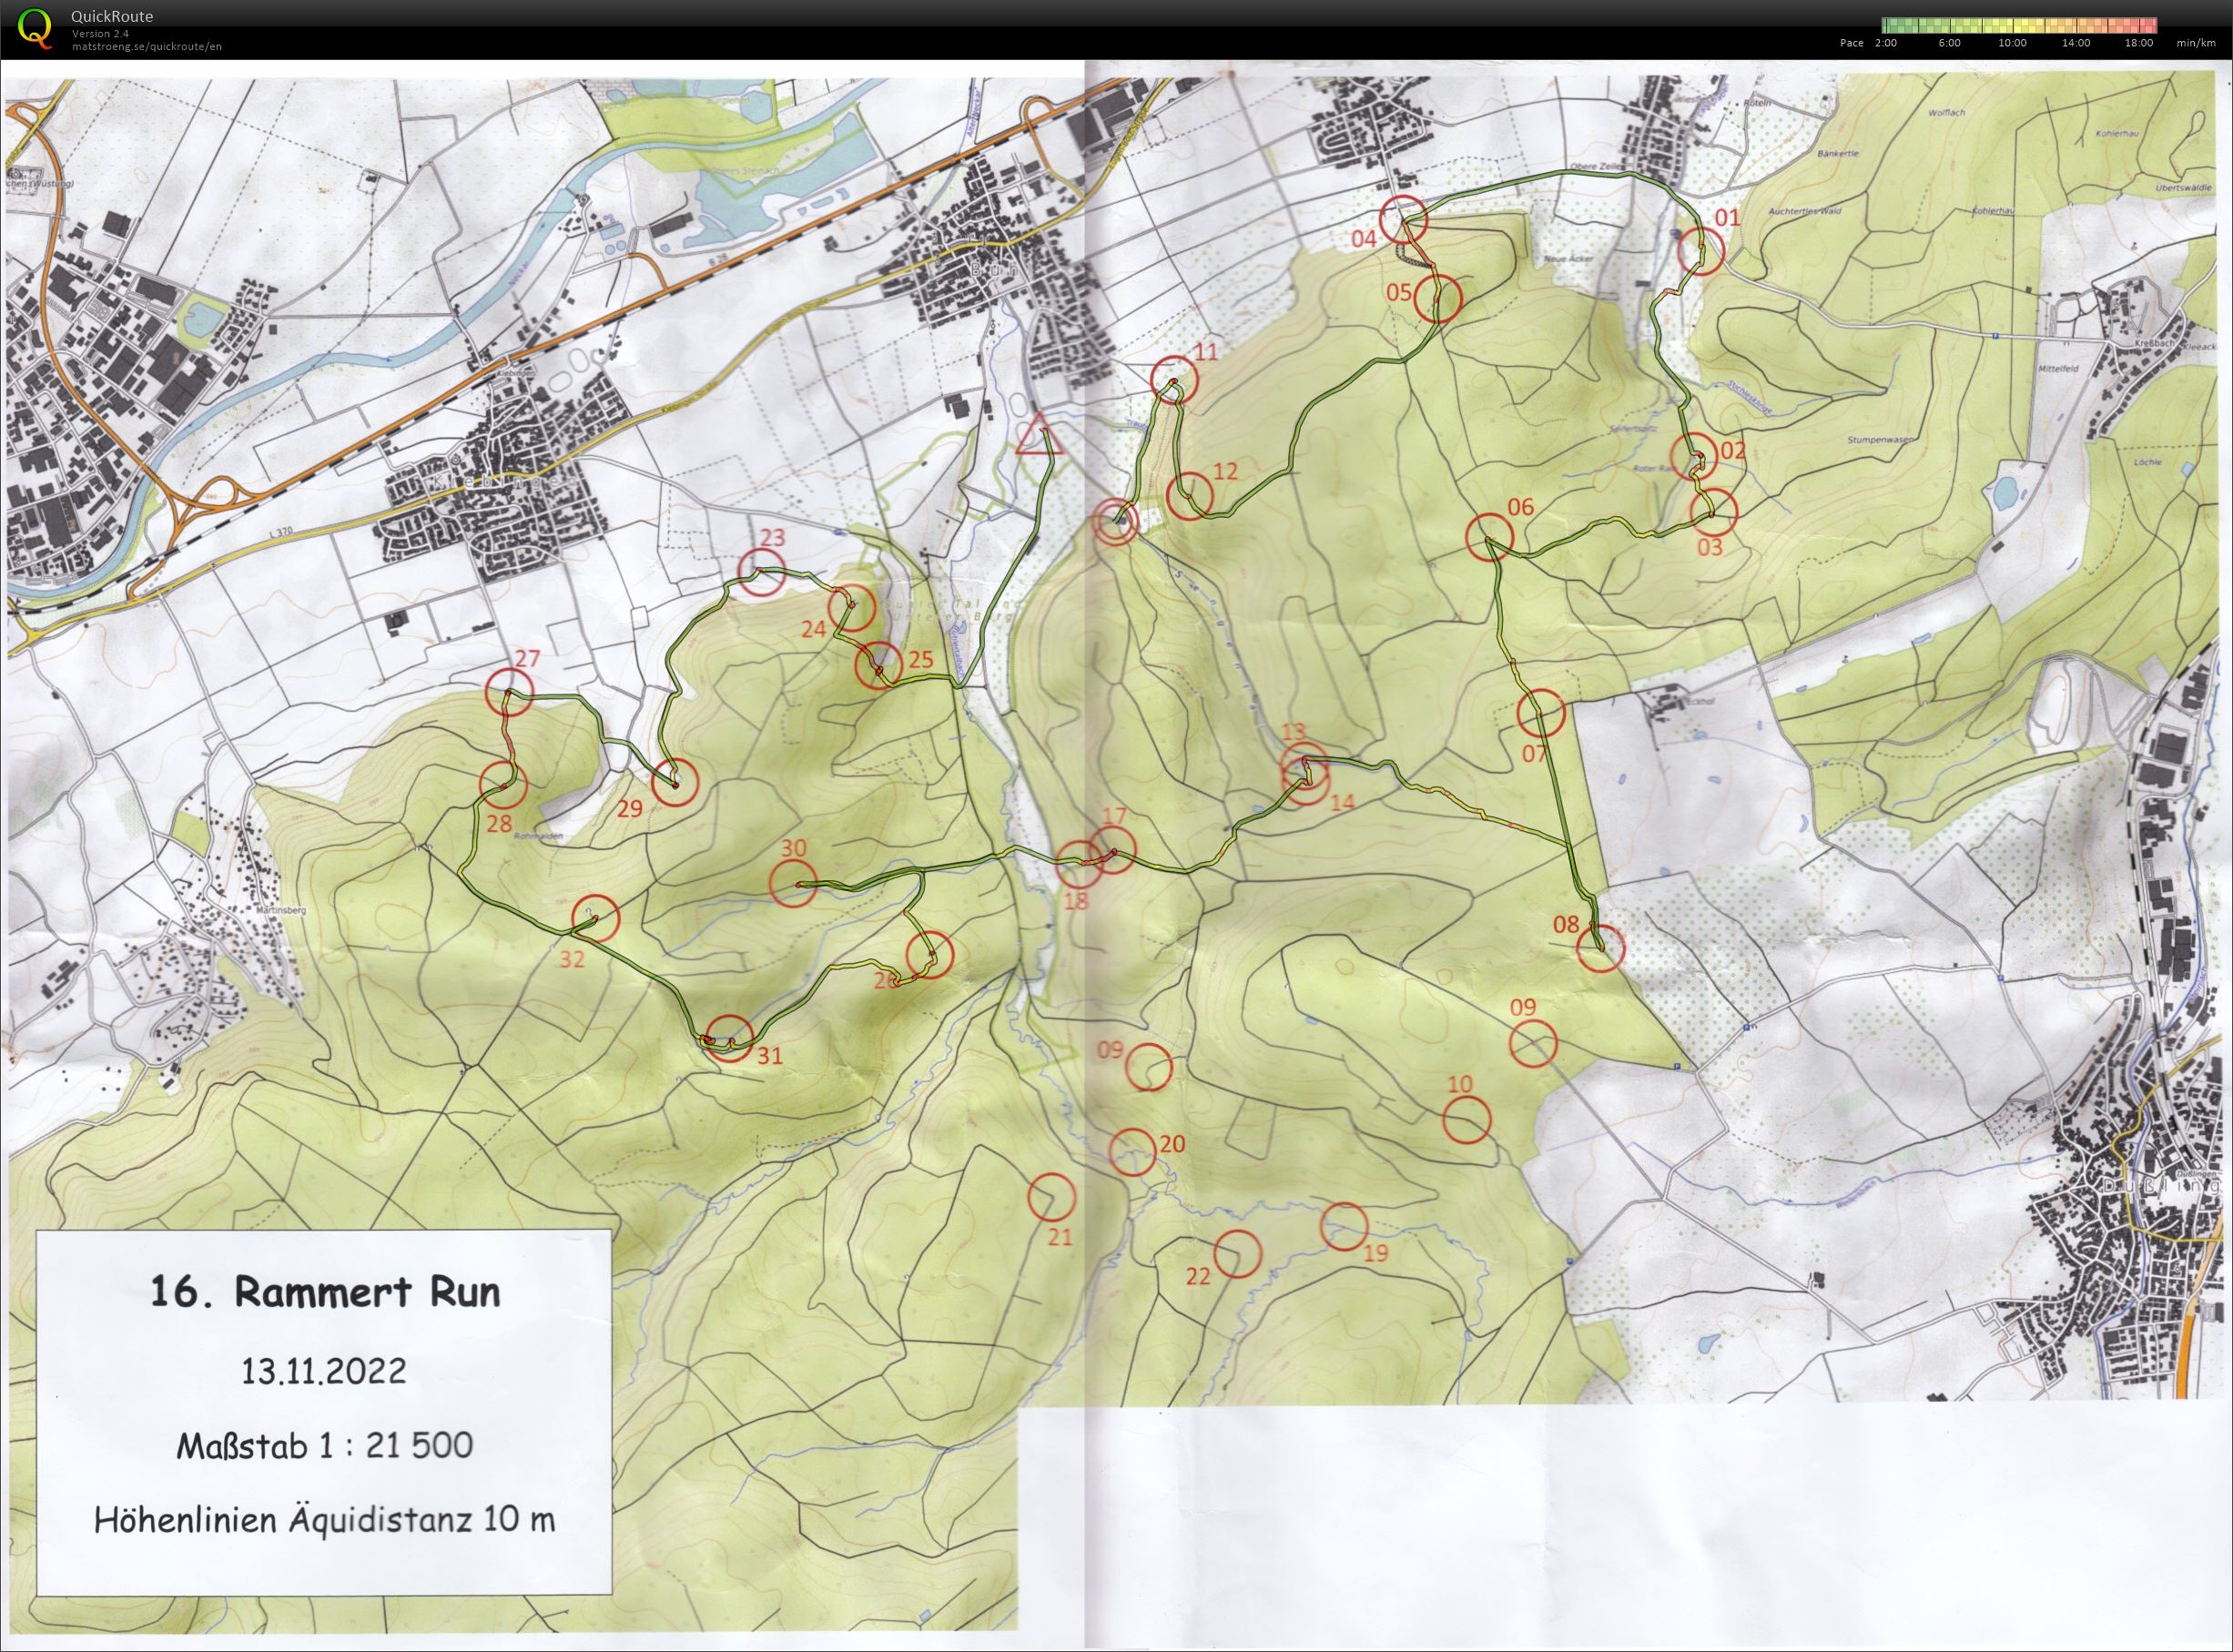Click the 'Version 2.4' label

[100, 34]
